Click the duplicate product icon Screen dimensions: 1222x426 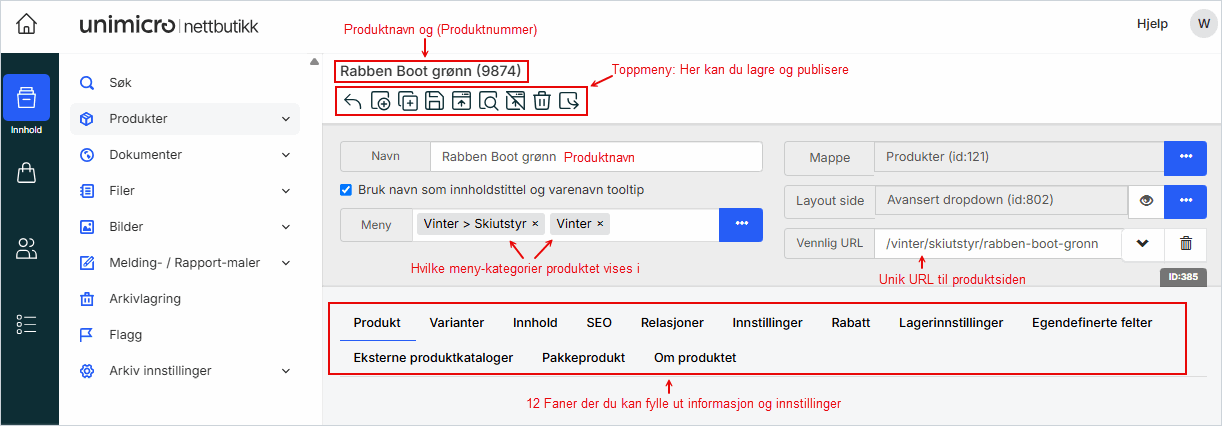coord(408,100)
